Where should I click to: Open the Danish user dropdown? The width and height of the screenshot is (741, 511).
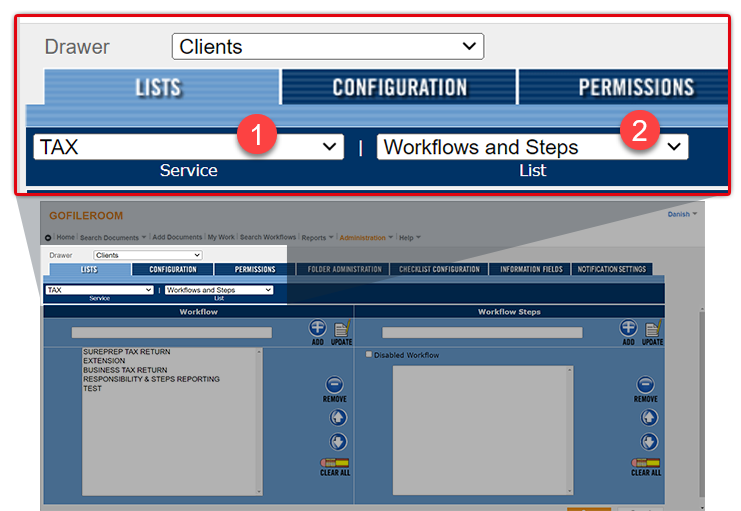click(682, 214)
